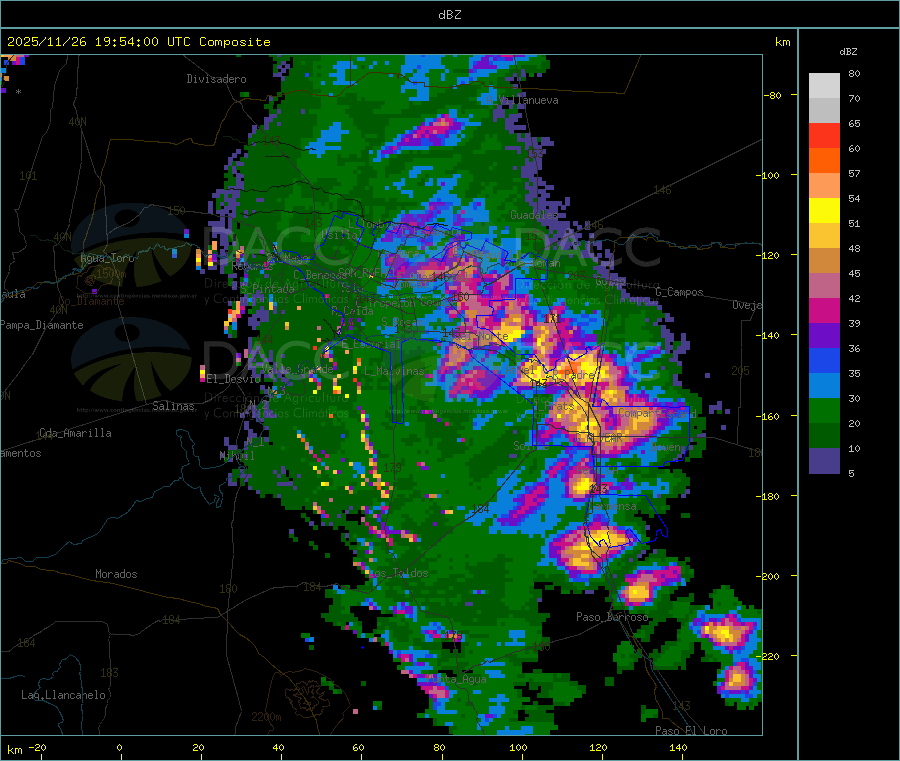Select the brown 48 dBZ color swatch
Image resolution: width=900 pixels, height=761 pixels.
click(824, 261)
